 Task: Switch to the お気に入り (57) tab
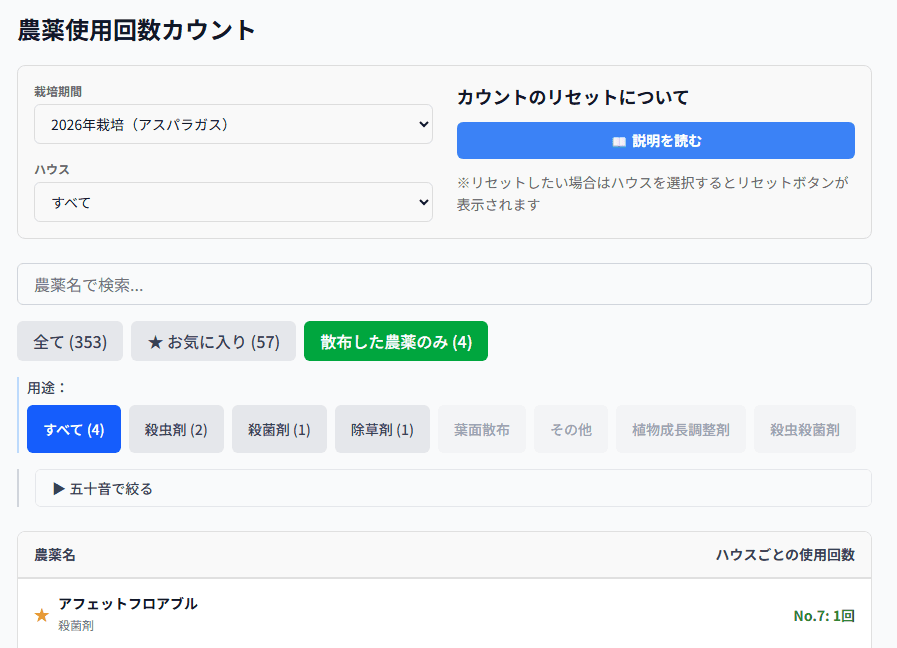pyautogui.click(x=213, y=341)
